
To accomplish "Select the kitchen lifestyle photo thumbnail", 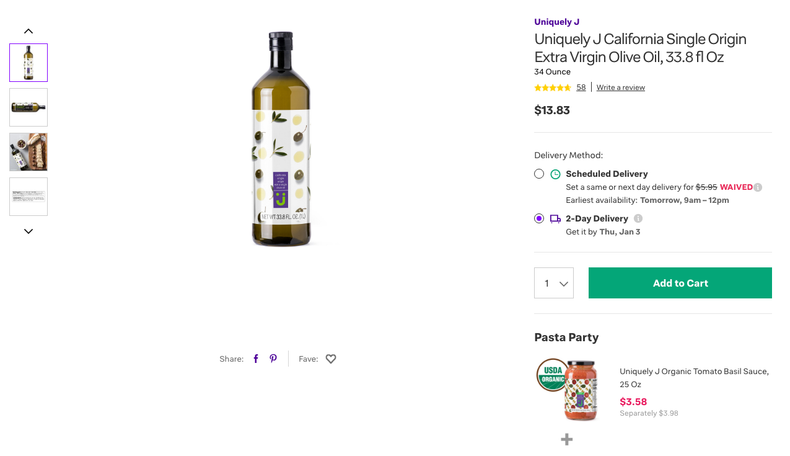I will tap(28, 152).
